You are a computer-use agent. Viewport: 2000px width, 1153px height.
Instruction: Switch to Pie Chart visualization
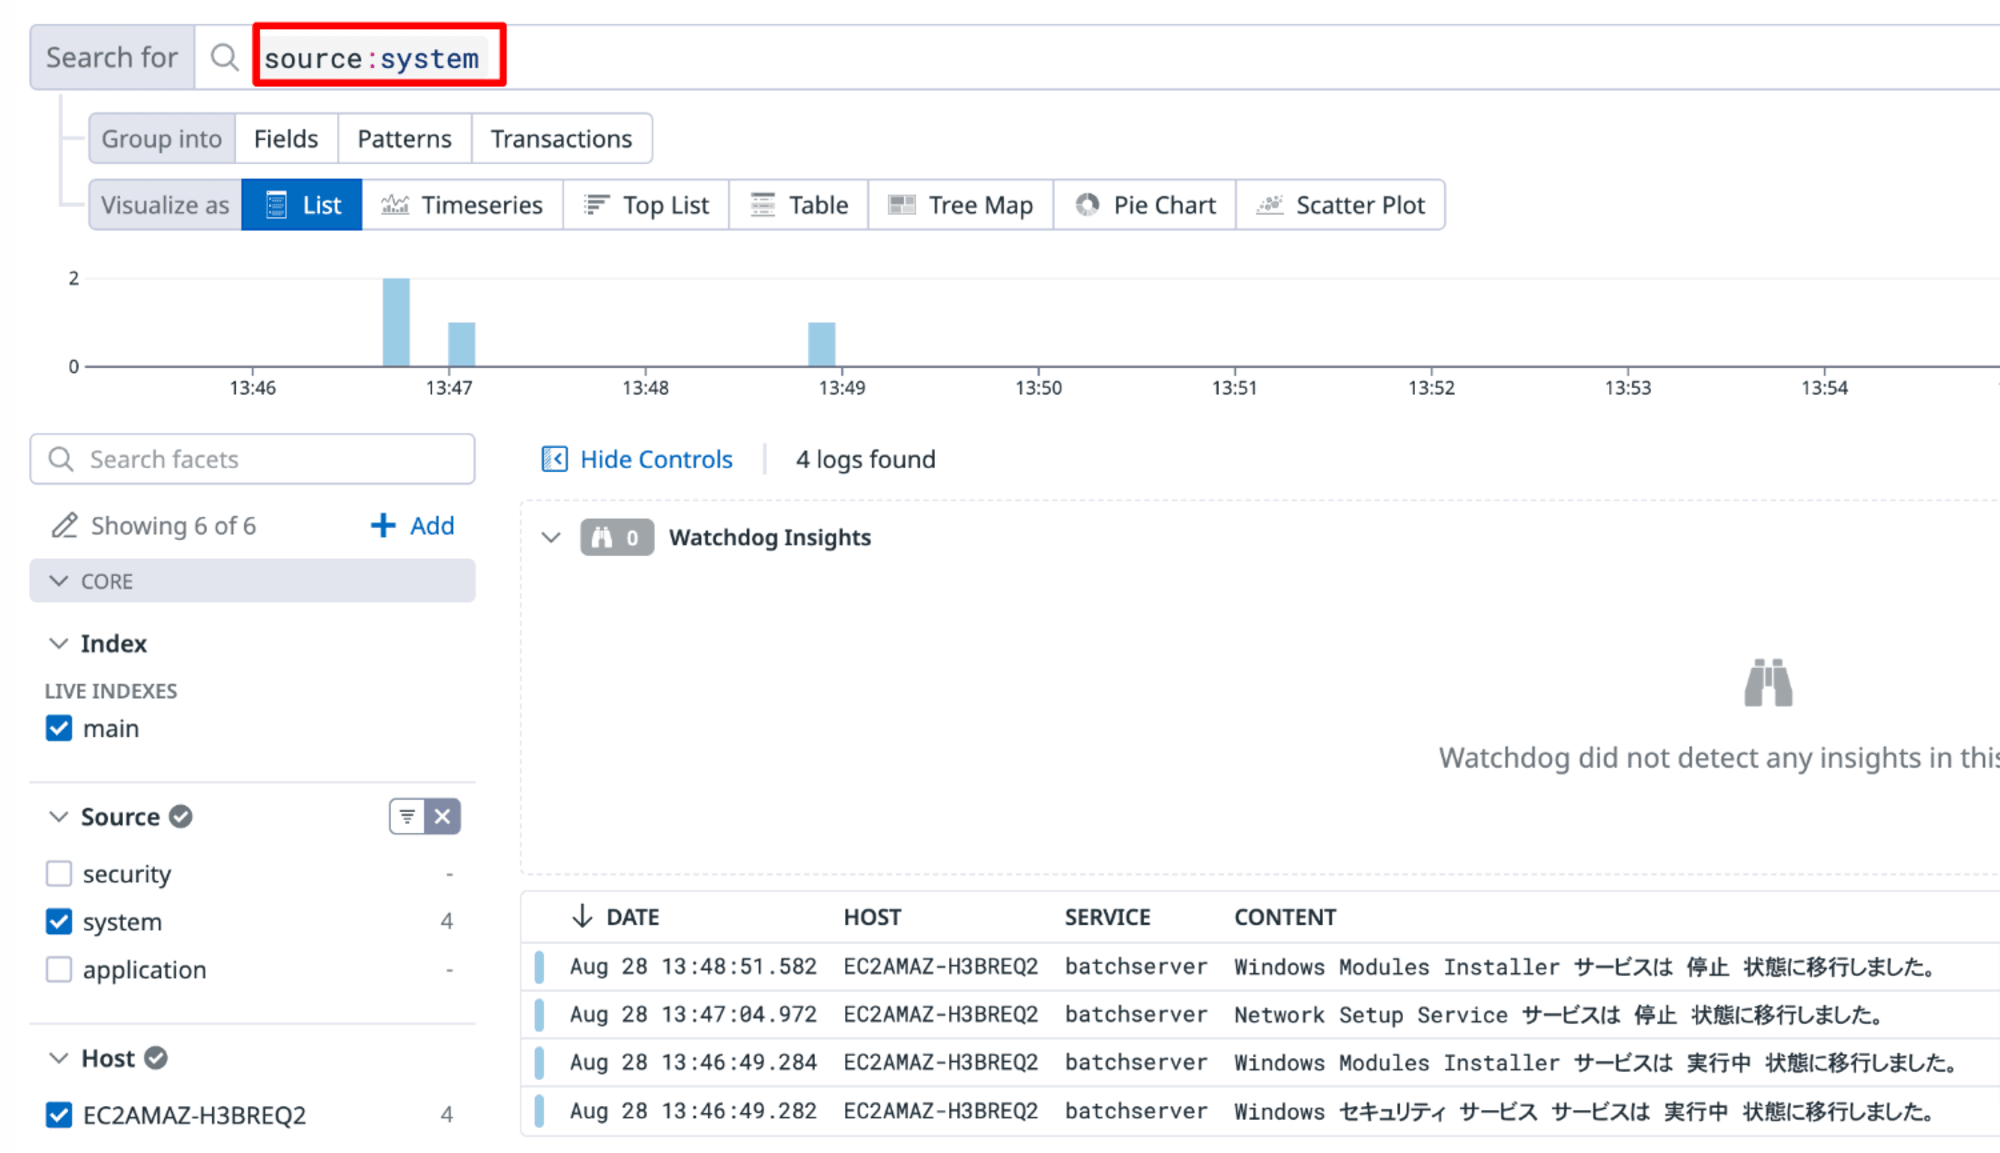coord(1145,205)
